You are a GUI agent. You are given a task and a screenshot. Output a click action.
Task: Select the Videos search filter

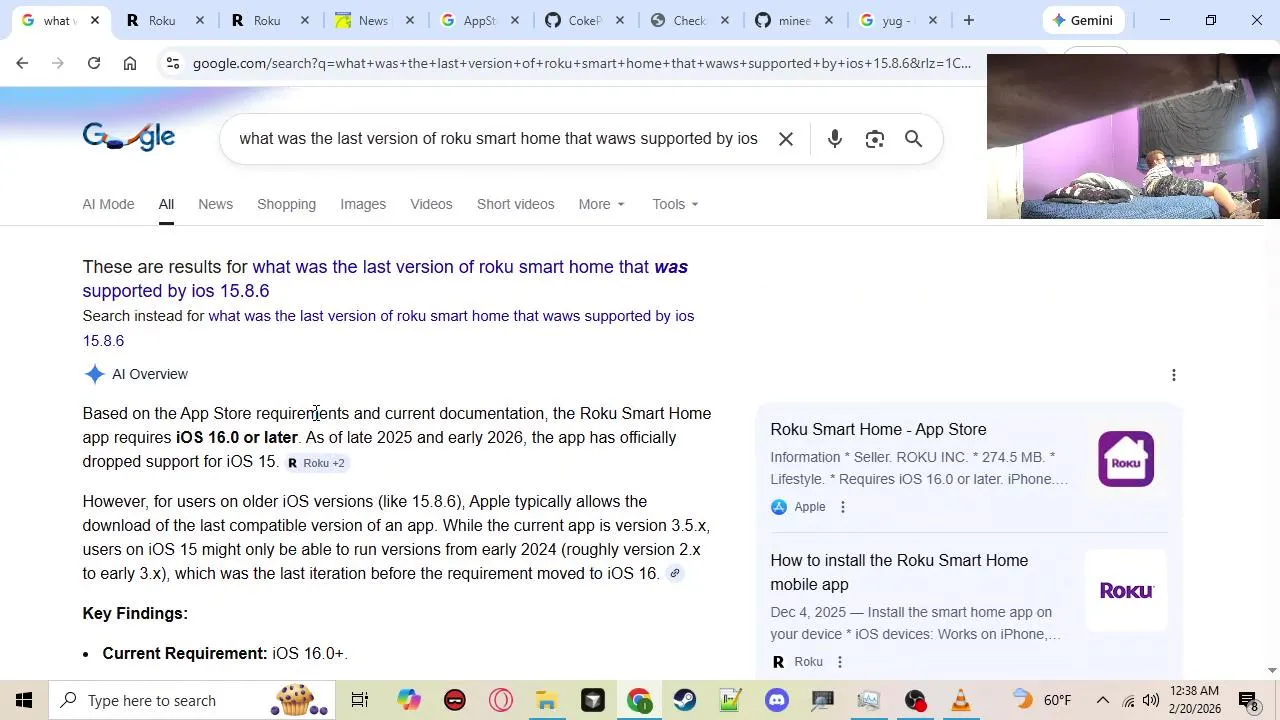431,204
